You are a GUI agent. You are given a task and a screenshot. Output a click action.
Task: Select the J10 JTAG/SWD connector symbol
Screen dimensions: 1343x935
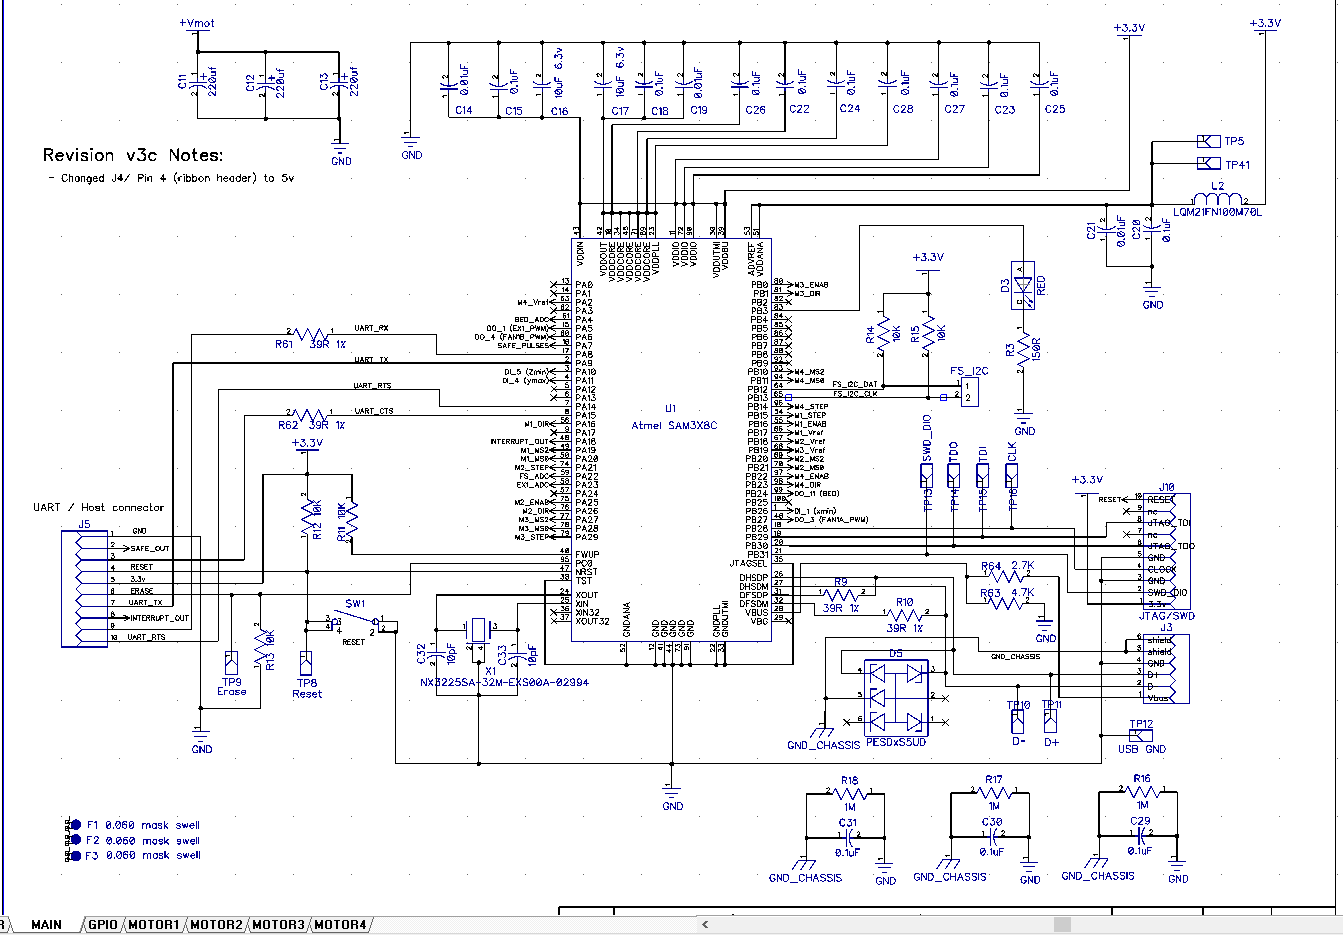pos(1166,550)
